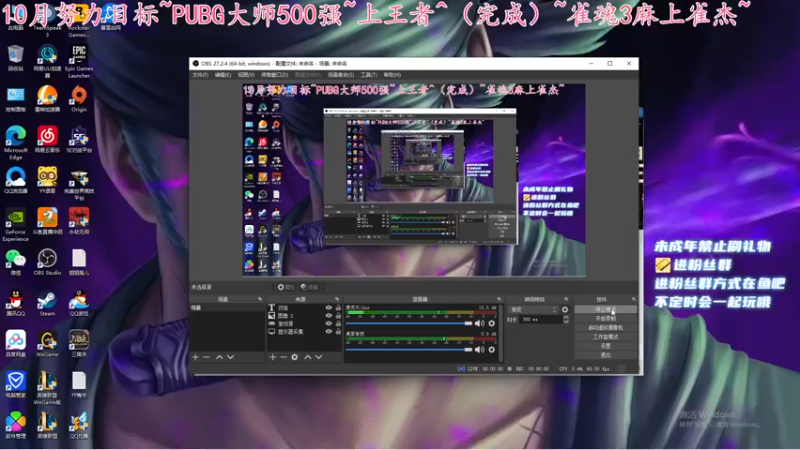Image resolution: width=800 pixels, height=450 pixels.
Task: Pop out the Sources dock panel
Action: 337,299
